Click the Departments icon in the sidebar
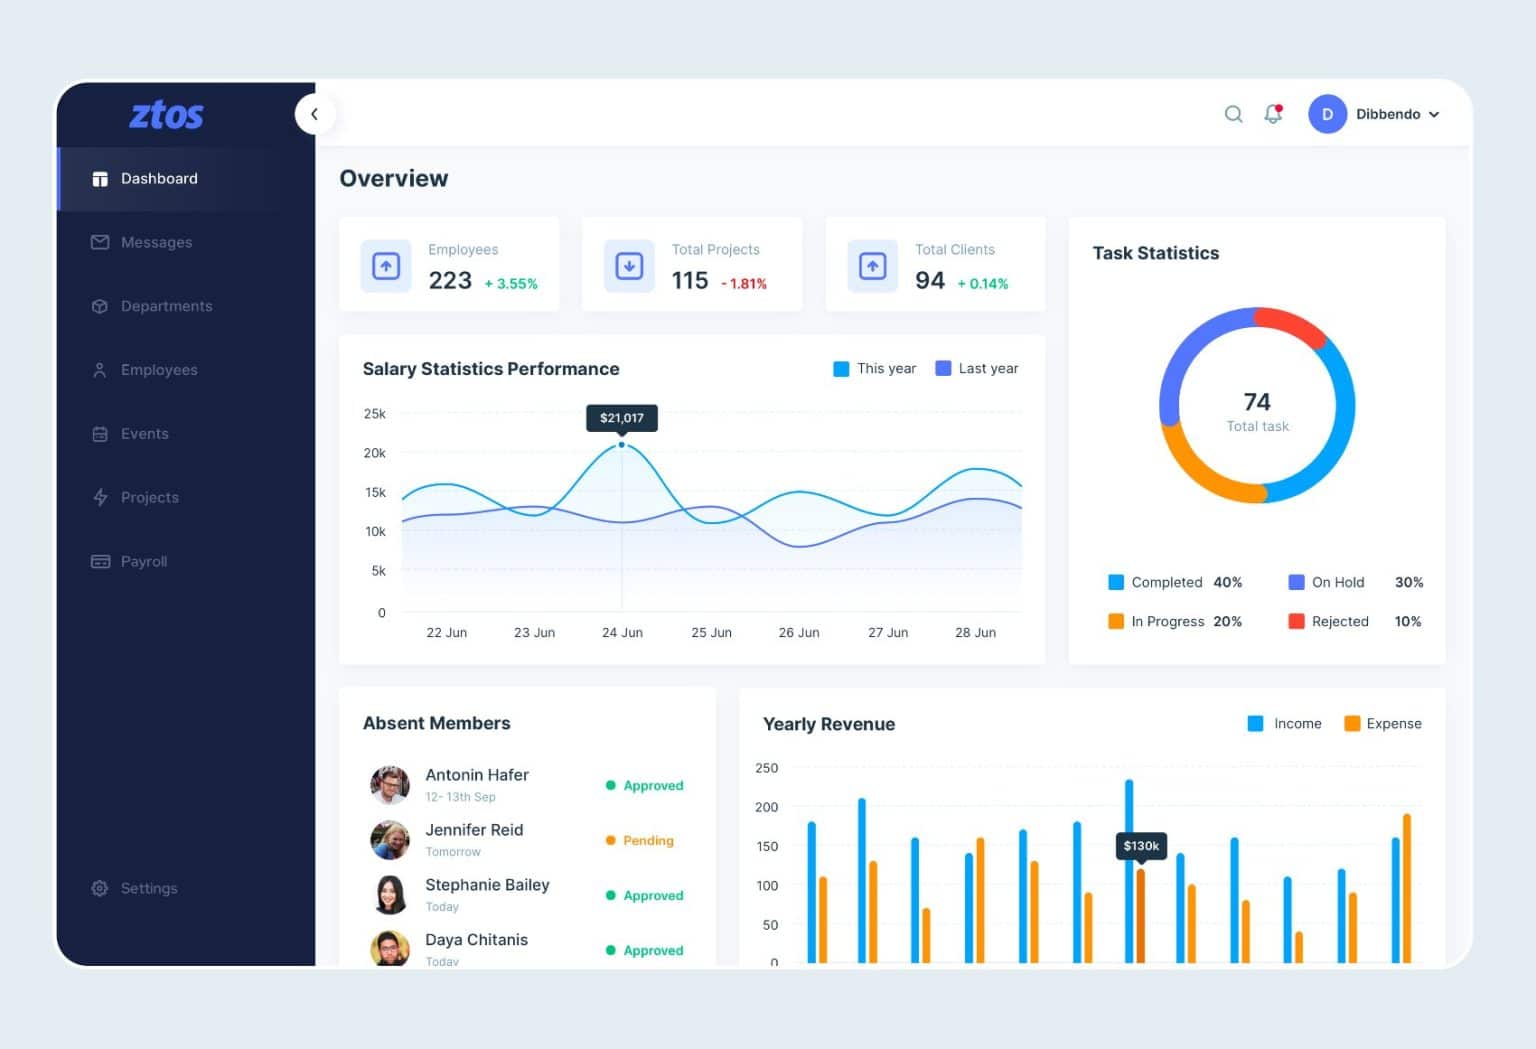 100,306
